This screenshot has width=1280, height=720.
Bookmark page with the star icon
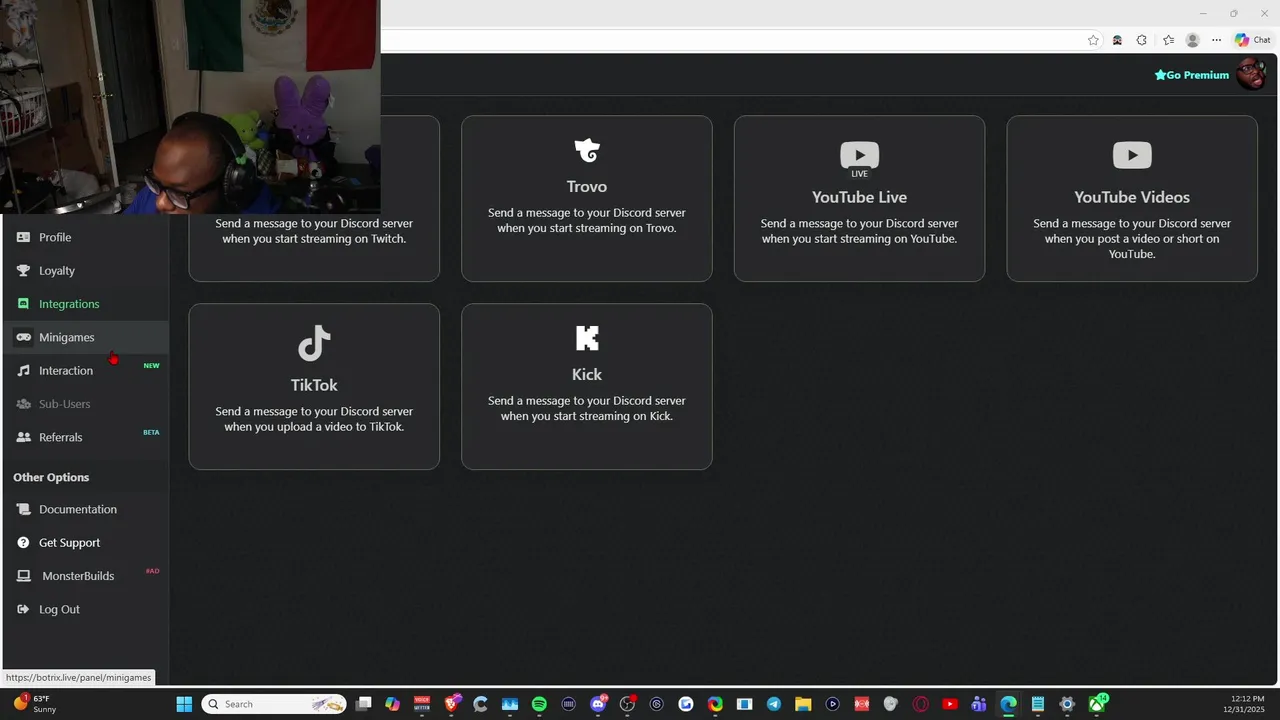click(1093, 40)
